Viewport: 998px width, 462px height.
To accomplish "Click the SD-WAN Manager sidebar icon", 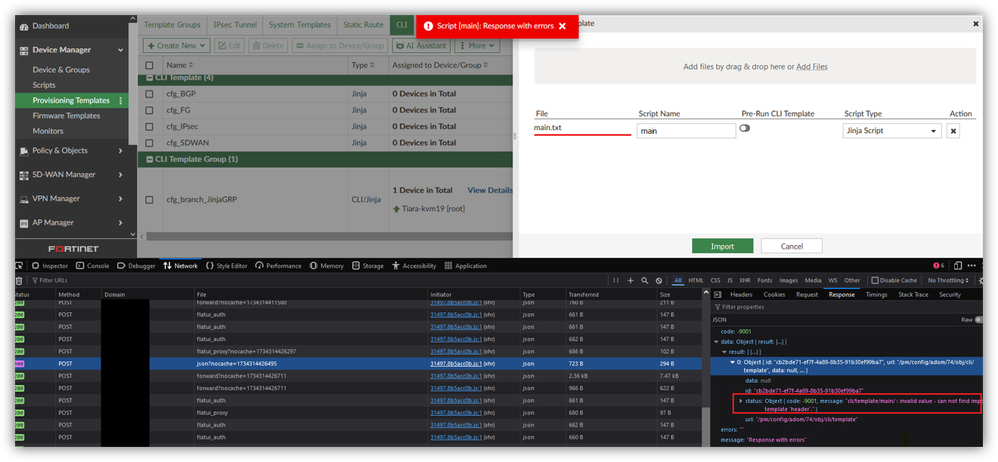I will coord(23,174).
